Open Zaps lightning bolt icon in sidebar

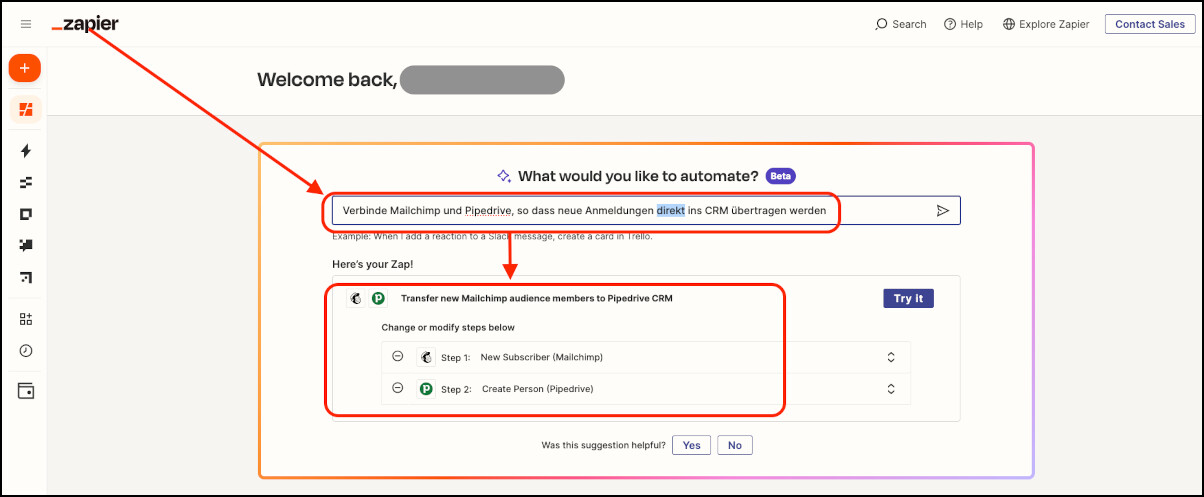click(26, 151)
